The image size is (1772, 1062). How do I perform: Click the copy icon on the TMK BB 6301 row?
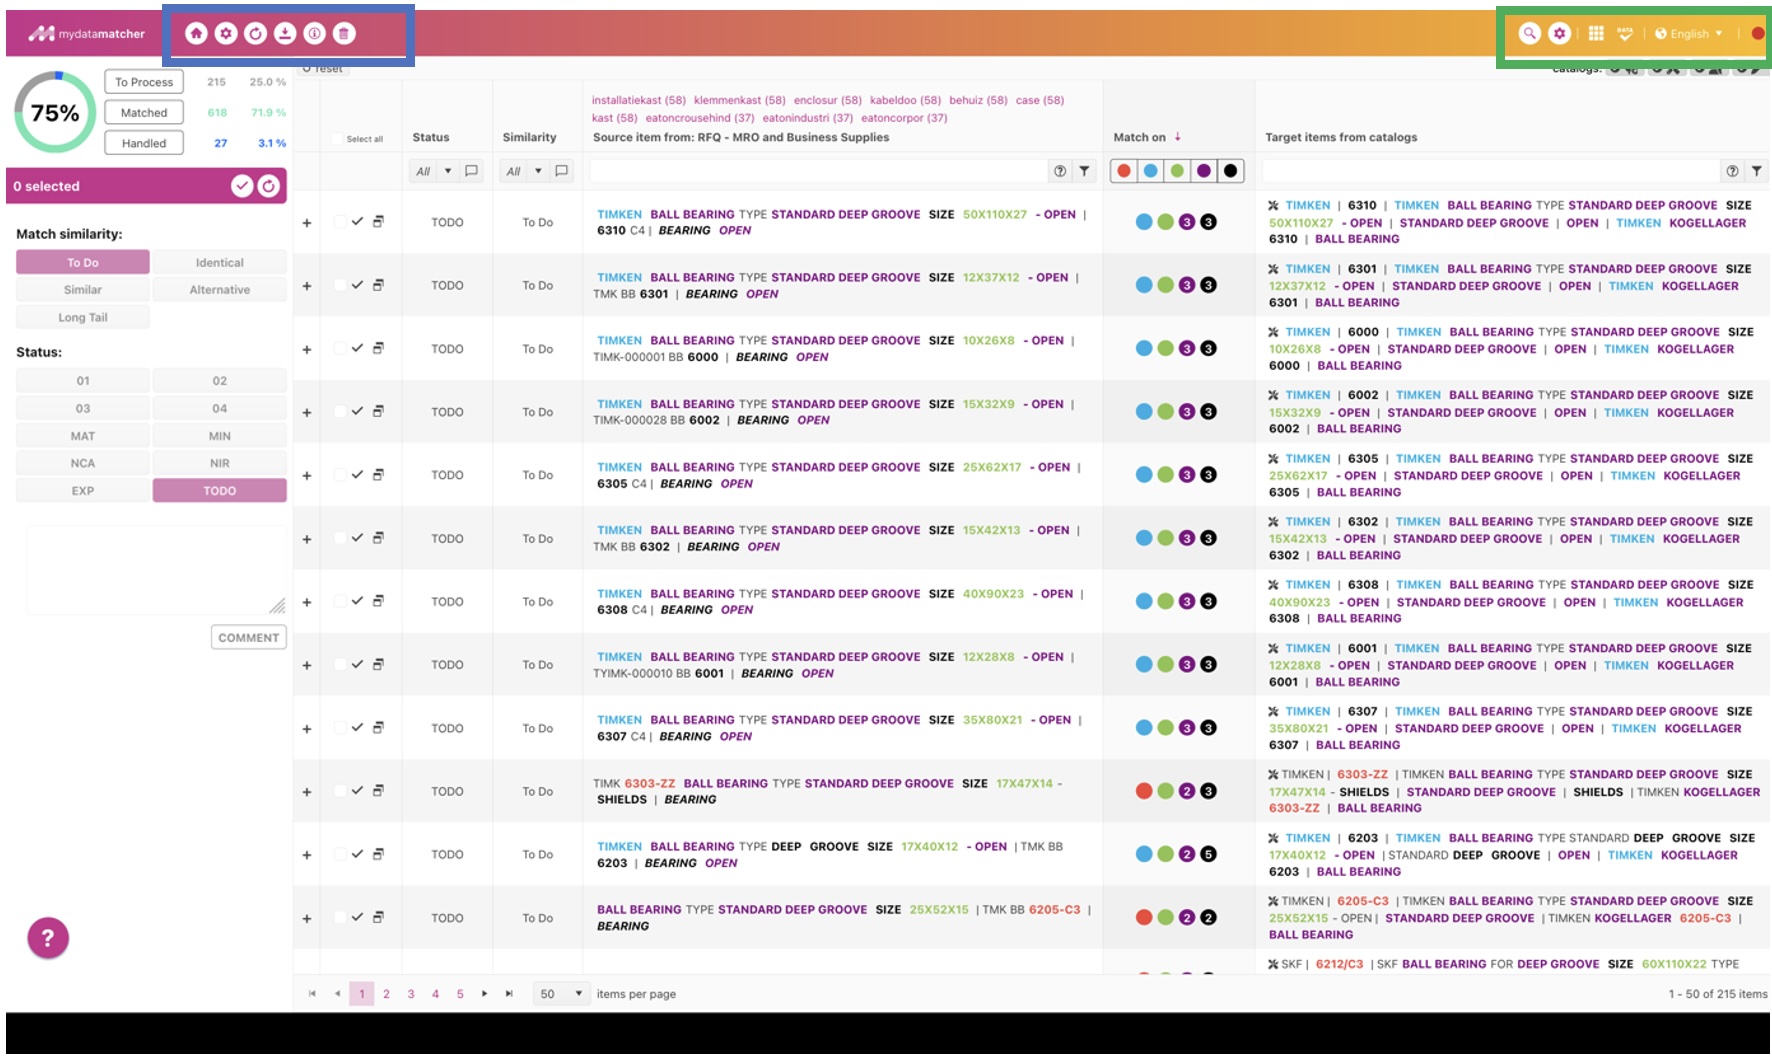click(x=378, y=285)
